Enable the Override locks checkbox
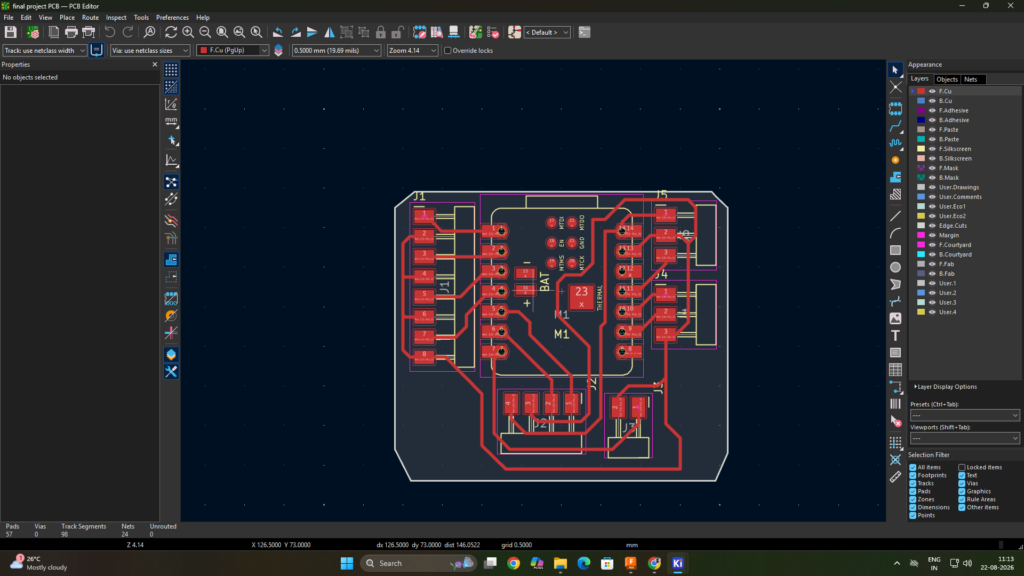Viewport: 1024px width, 576px height. (448, 50)
